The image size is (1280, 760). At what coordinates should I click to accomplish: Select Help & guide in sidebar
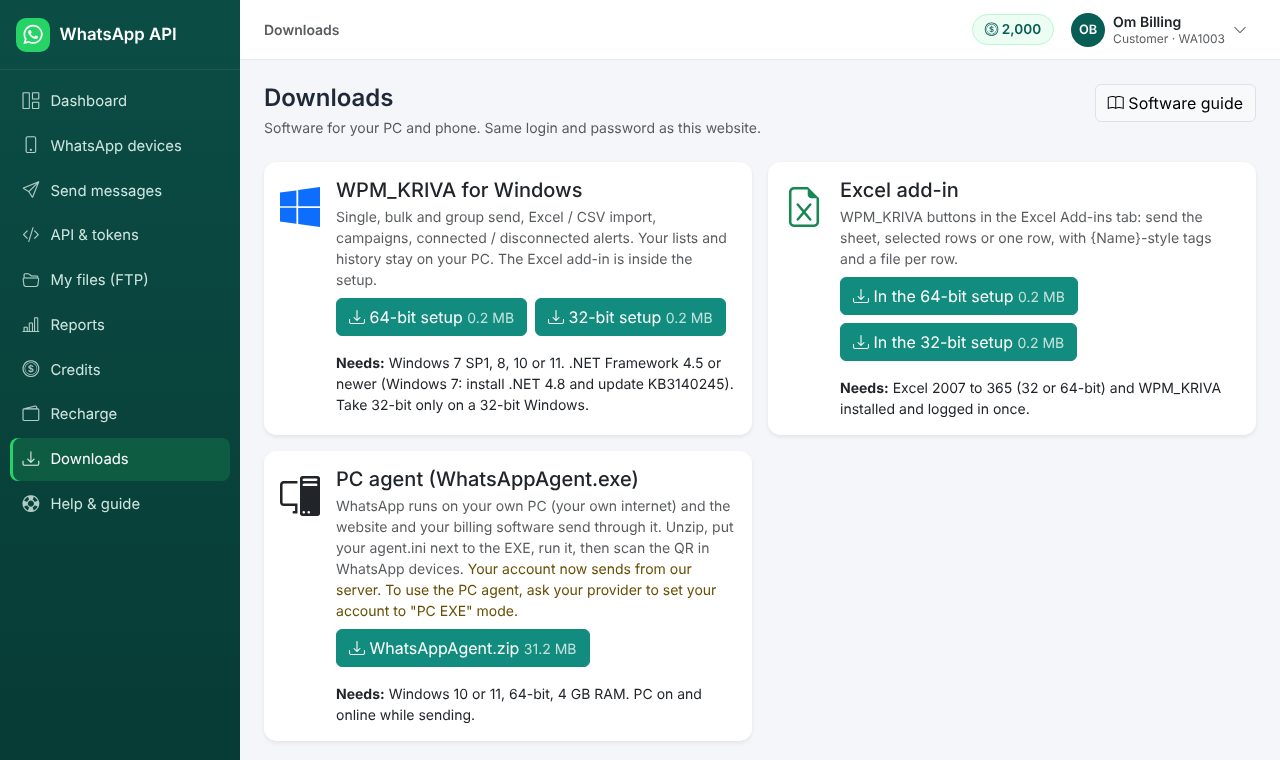pyautogui.click(x=120, y=504)
